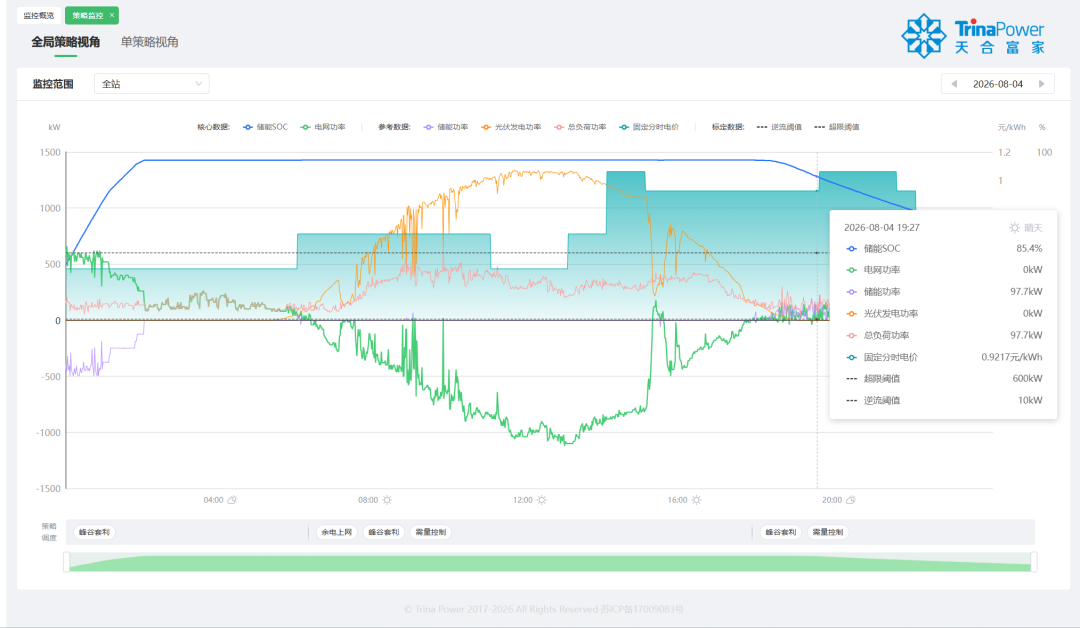
Task: Open the 监控范围 全站 dropdown
Action: [x=152, y=84]
